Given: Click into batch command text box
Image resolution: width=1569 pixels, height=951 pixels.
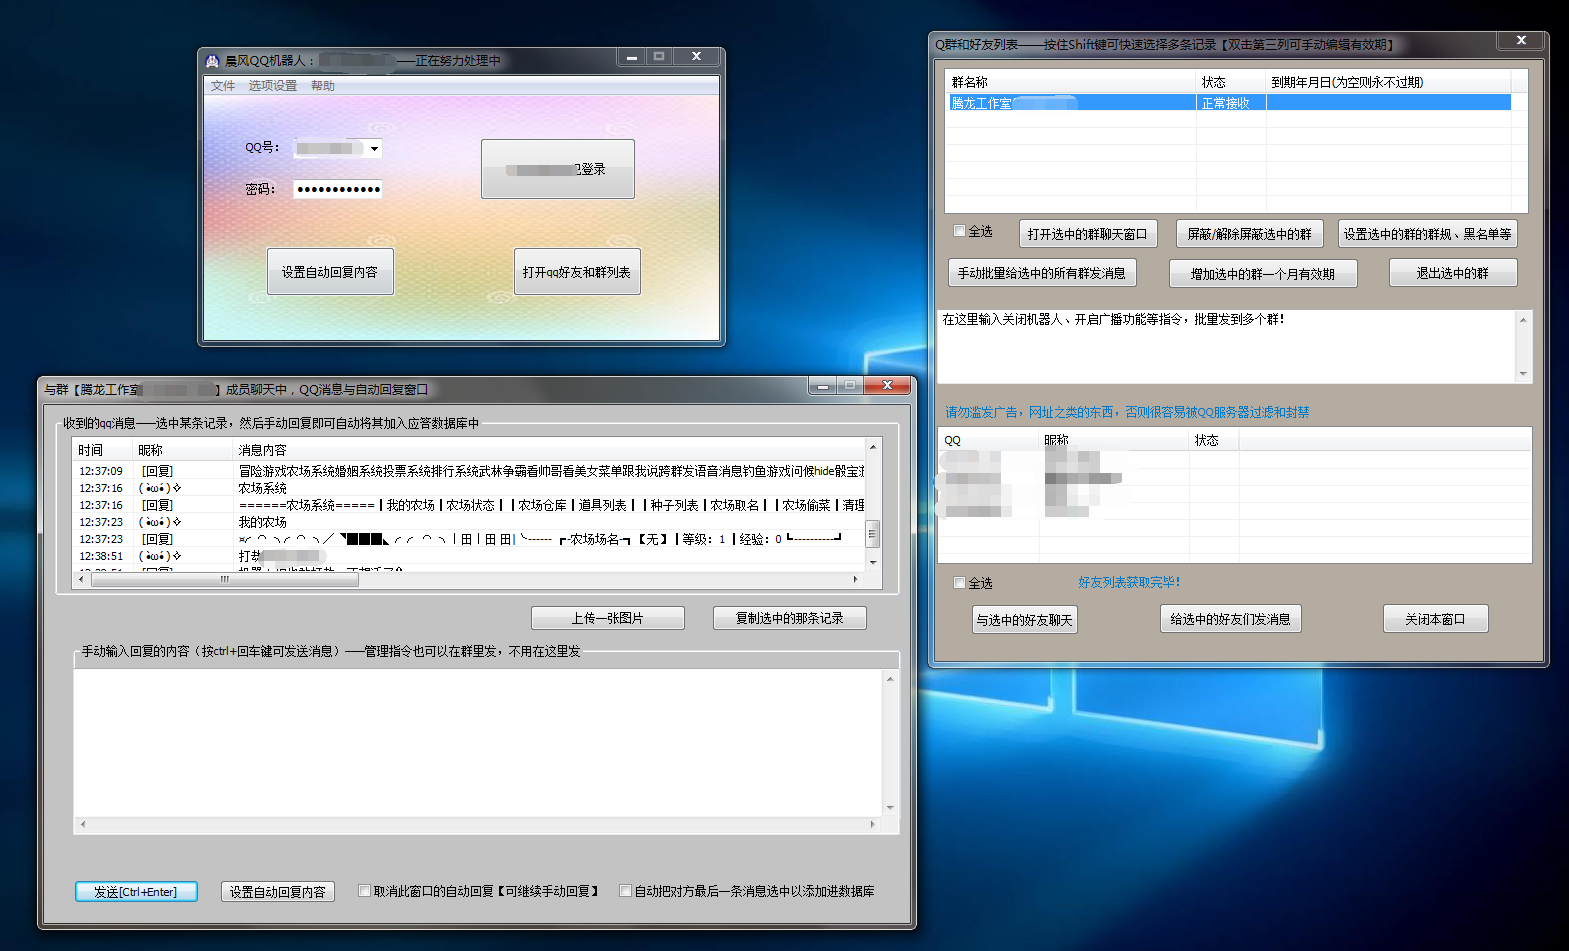Looking at the screenshot, I should click(1226, 347).
